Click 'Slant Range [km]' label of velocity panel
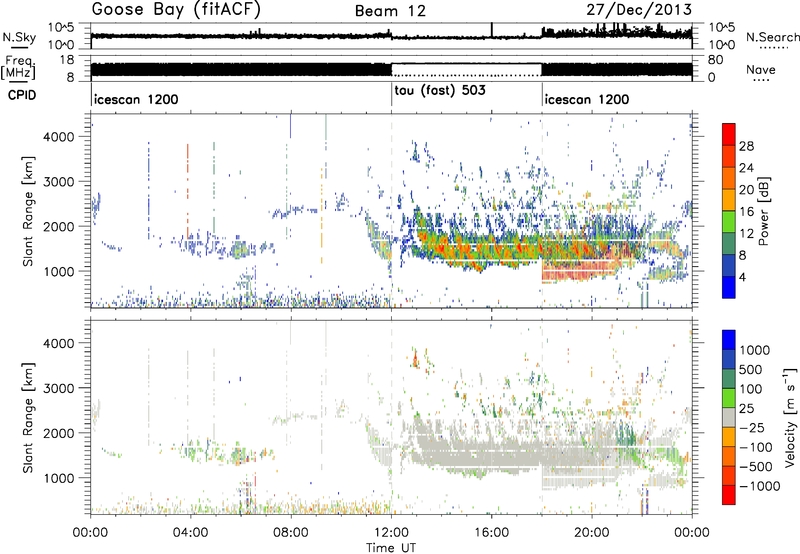The width and height of the screenshot is (800, 554). 28,418
